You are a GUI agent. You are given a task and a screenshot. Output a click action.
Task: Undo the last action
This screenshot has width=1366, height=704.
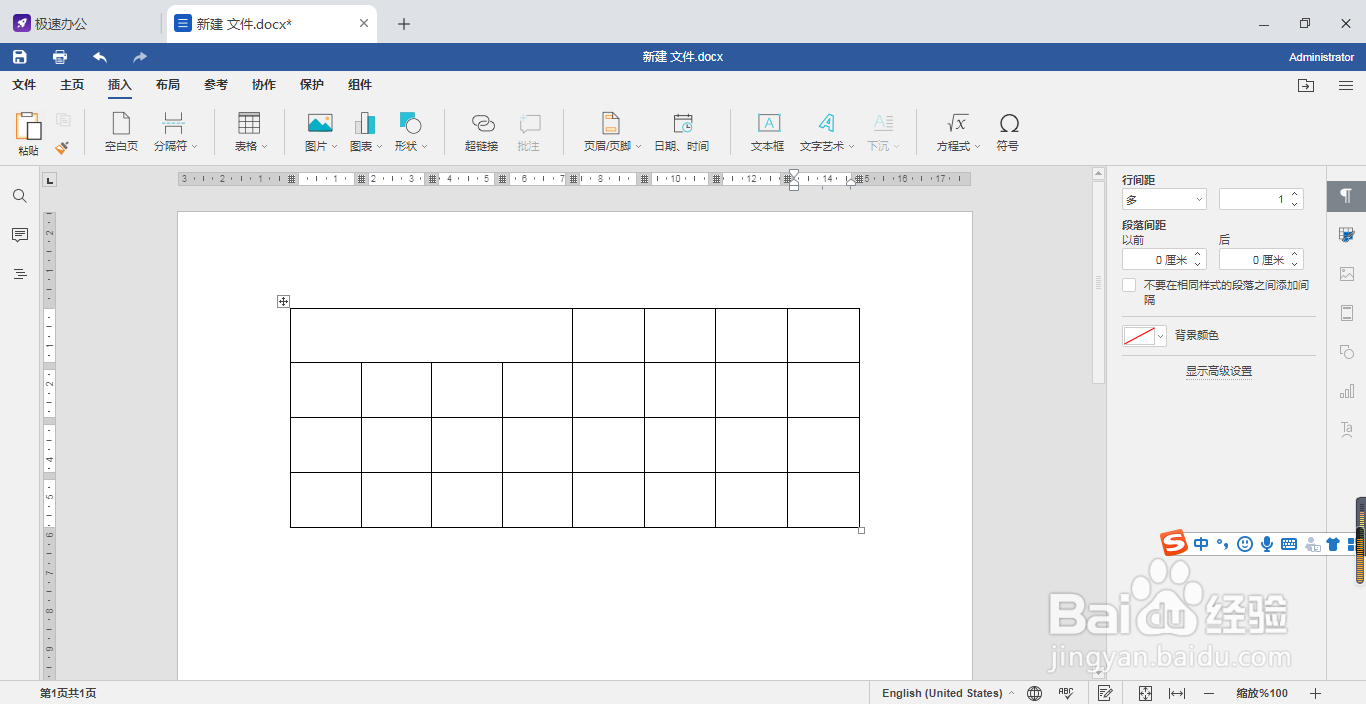tap(100, 57)
